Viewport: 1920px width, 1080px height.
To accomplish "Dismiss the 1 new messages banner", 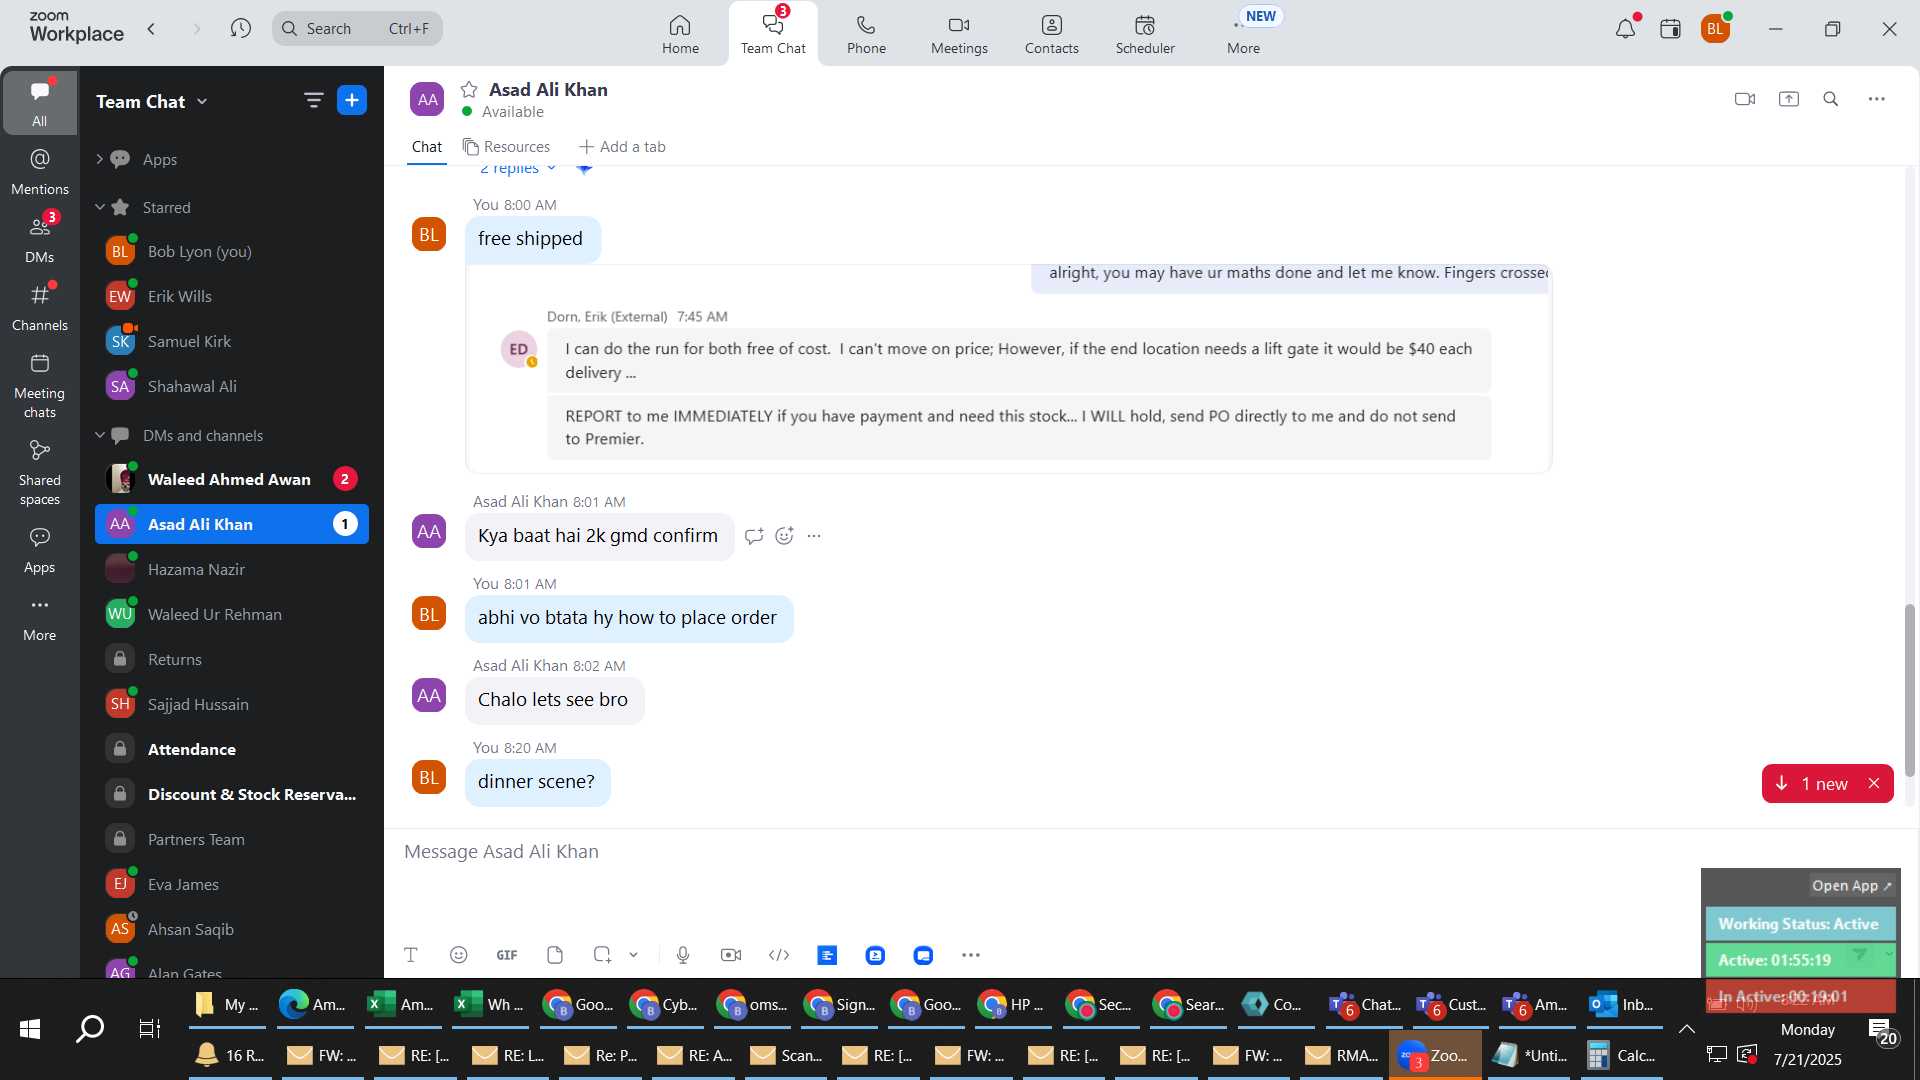I will [1874, 784].
